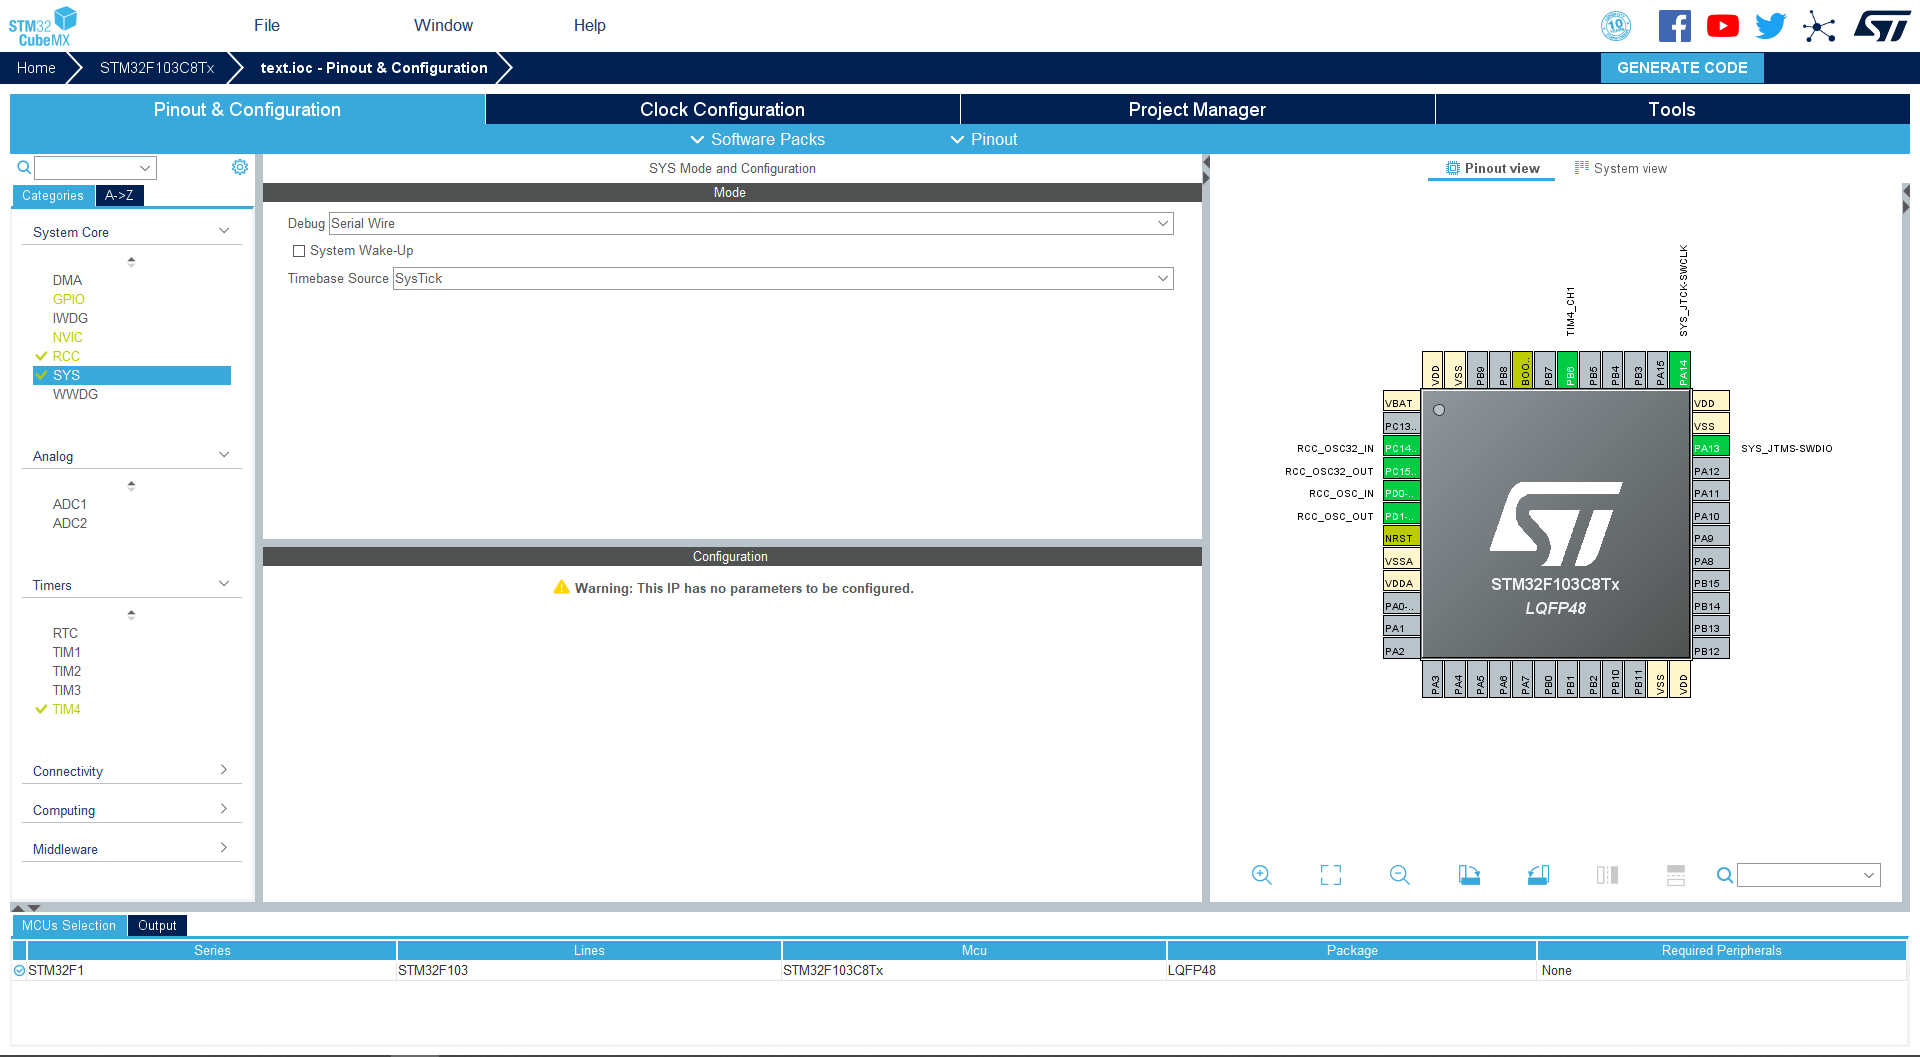Open the Software Packs dropdown menu
The image size is (1920, 1057).
coord(758,140)
